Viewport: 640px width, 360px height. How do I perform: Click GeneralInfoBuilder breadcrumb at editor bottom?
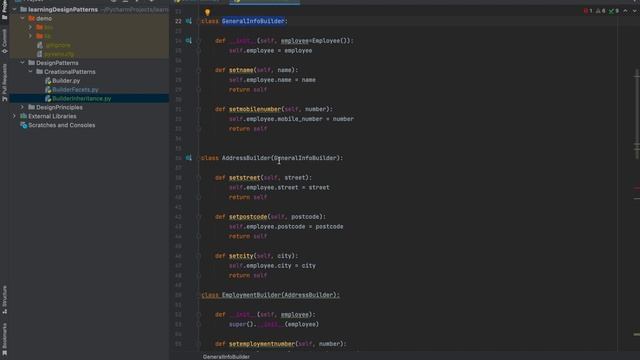[226, 357]
